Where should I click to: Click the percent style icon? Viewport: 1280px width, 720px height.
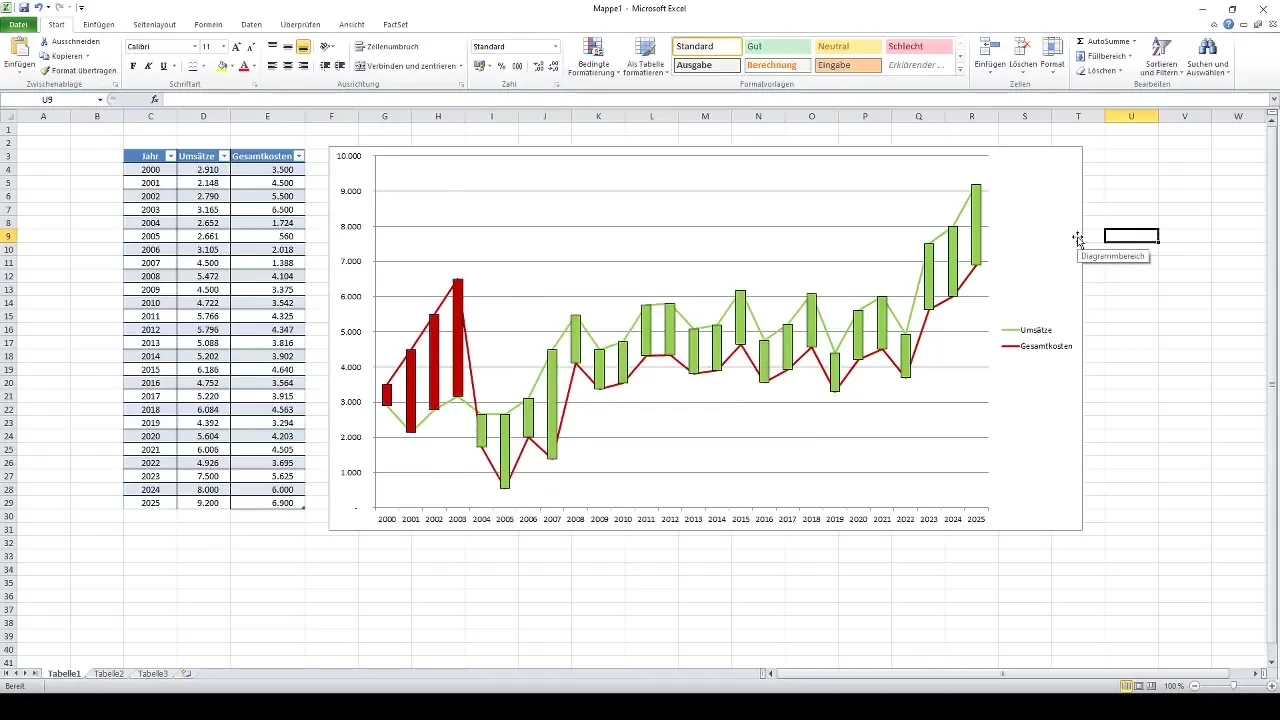[x=502, y=66]
